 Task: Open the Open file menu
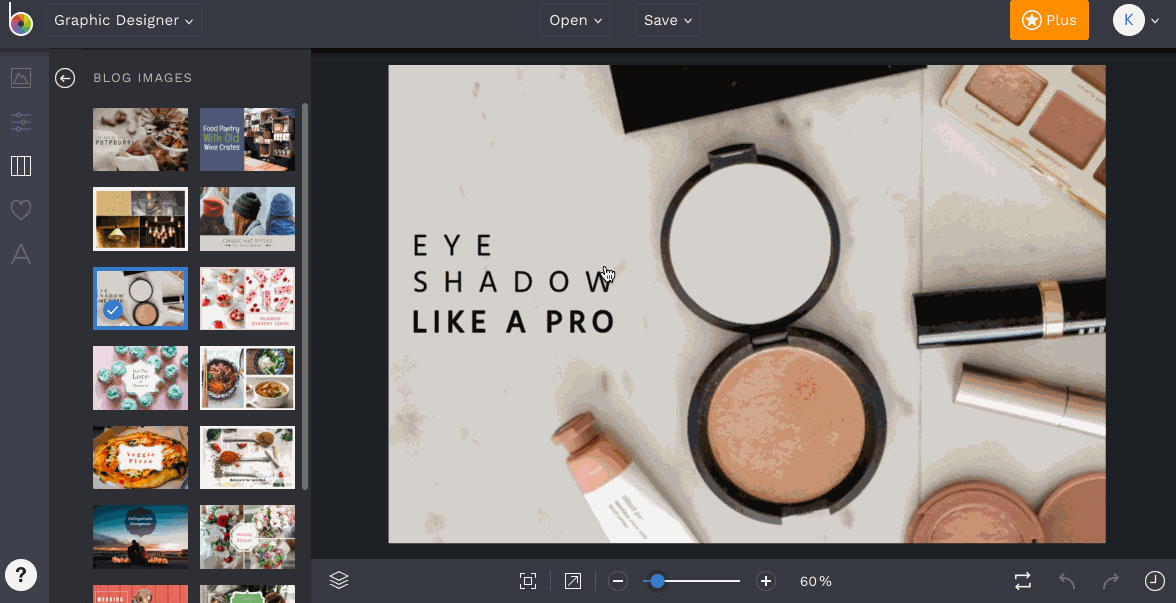pyautogui.click(x=575, y=19)
